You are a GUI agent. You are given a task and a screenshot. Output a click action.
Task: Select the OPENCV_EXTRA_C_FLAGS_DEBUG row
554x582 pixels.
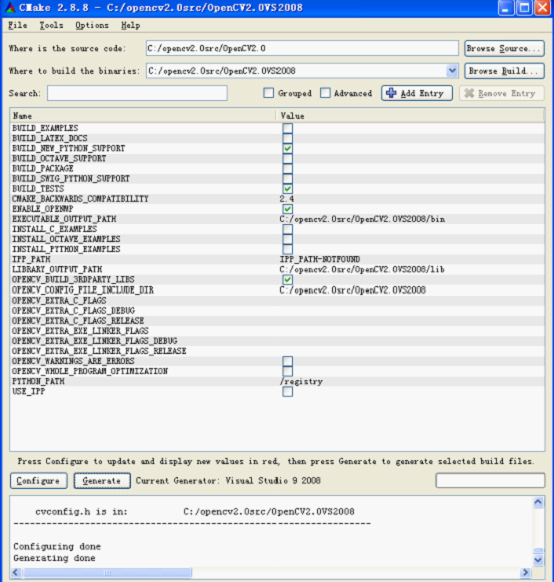click(278, 310)
